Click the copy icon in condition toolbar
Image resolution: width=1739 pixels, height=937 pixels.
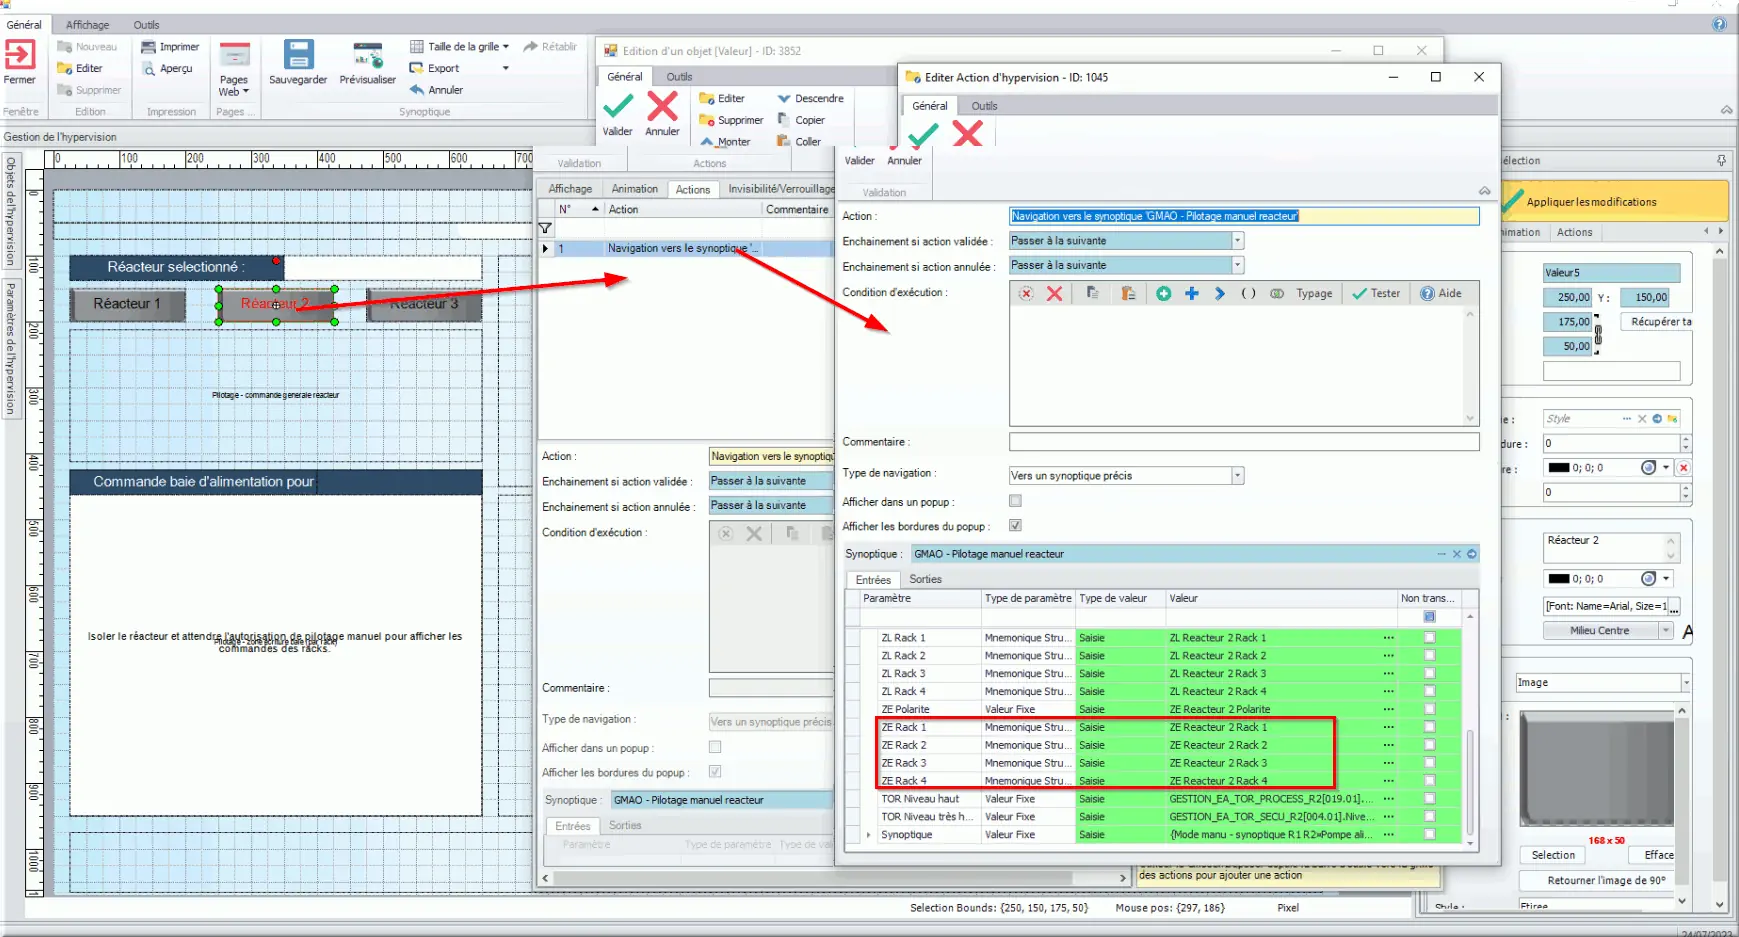[1092, 293]
